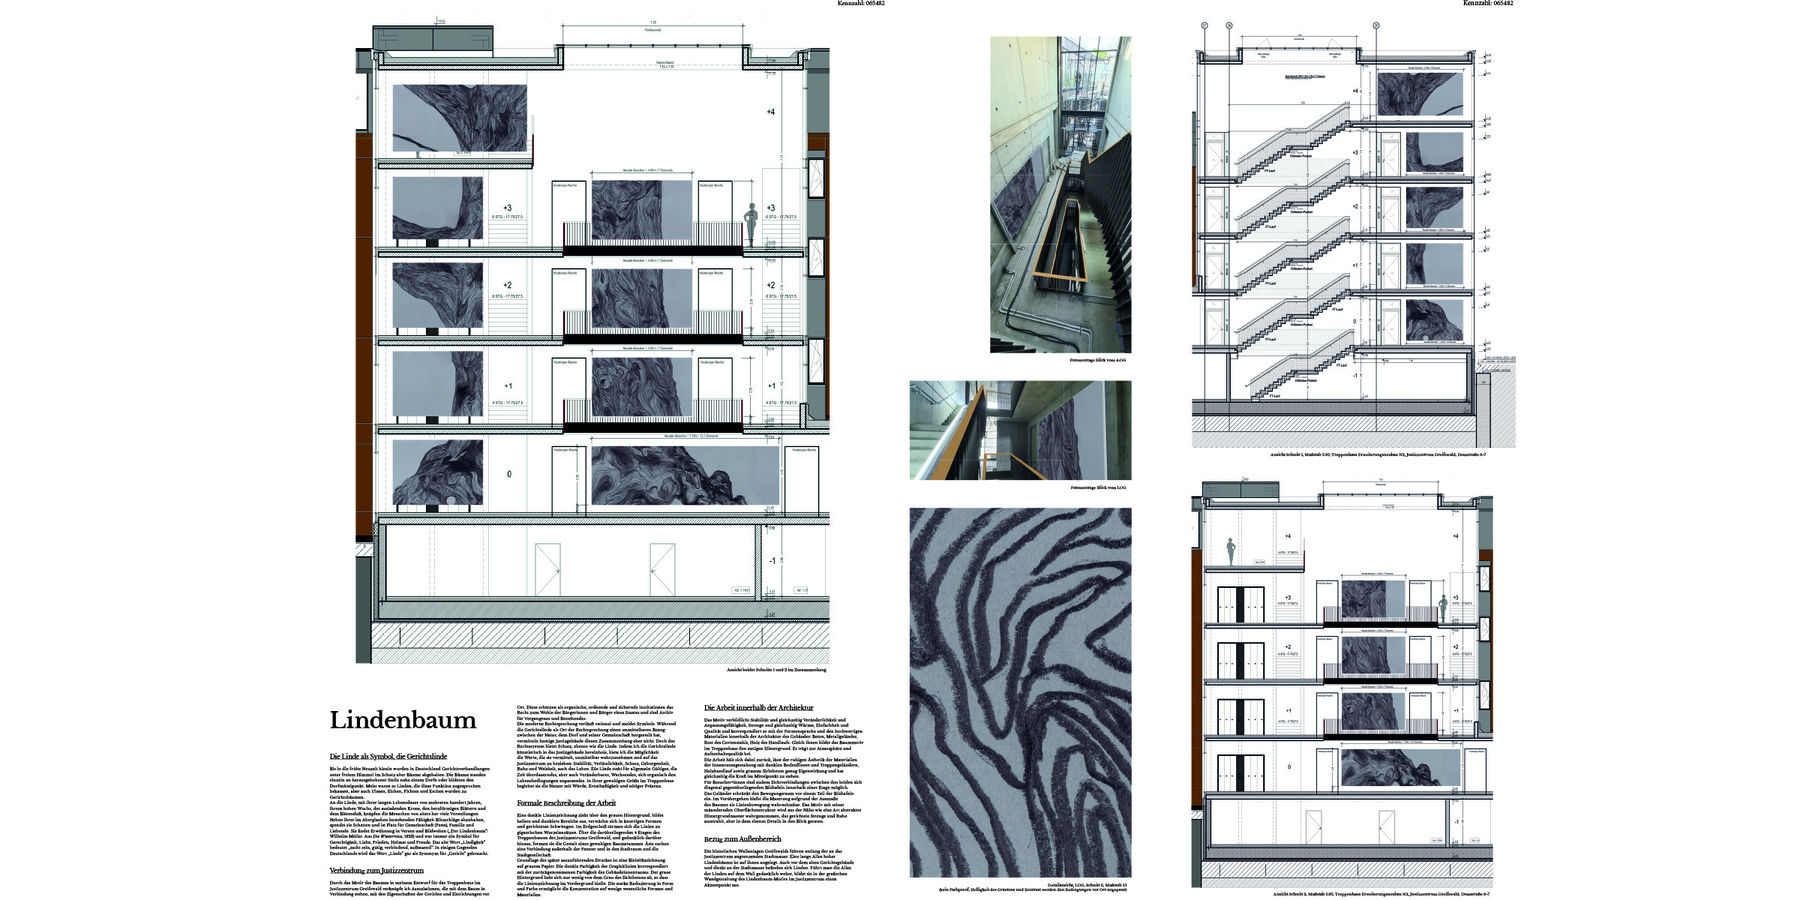This screenshot has width=1800, height=900.
Task: Click ground floor "0" label in large left section
Action: point(509,474)
